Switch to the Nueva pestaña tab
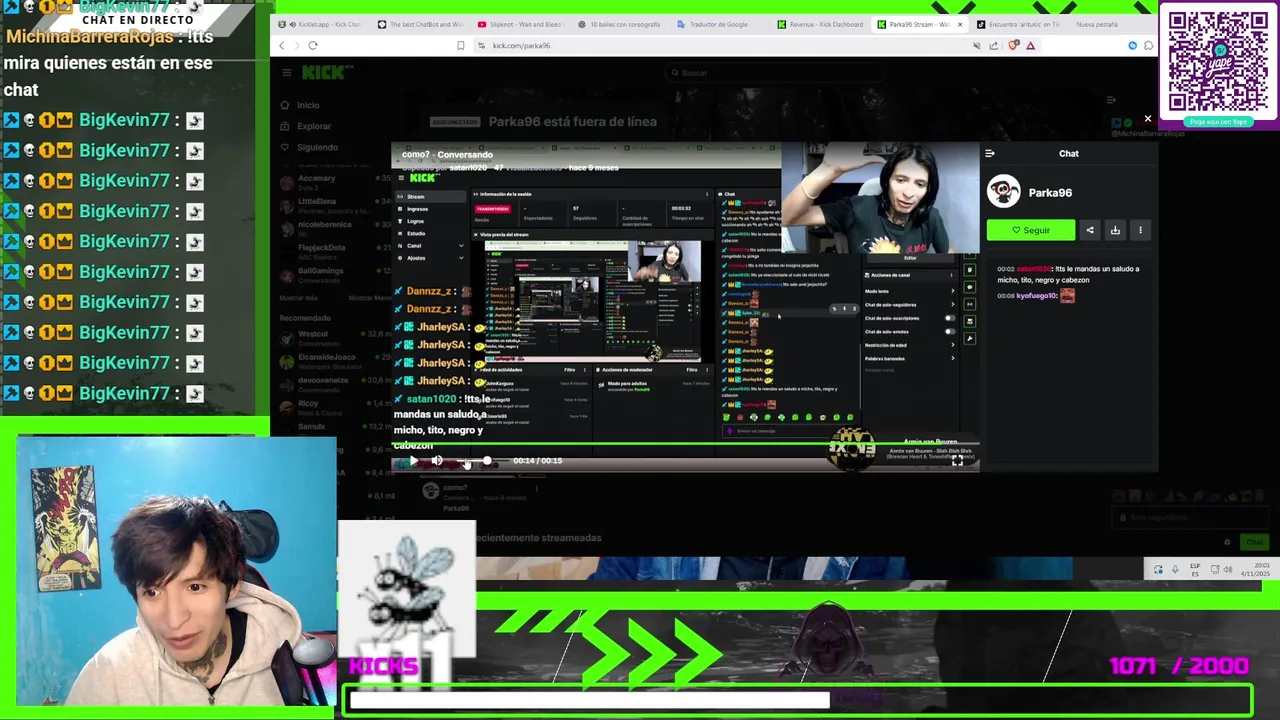Viewport: 1280px width, 720px height. 1097,24
